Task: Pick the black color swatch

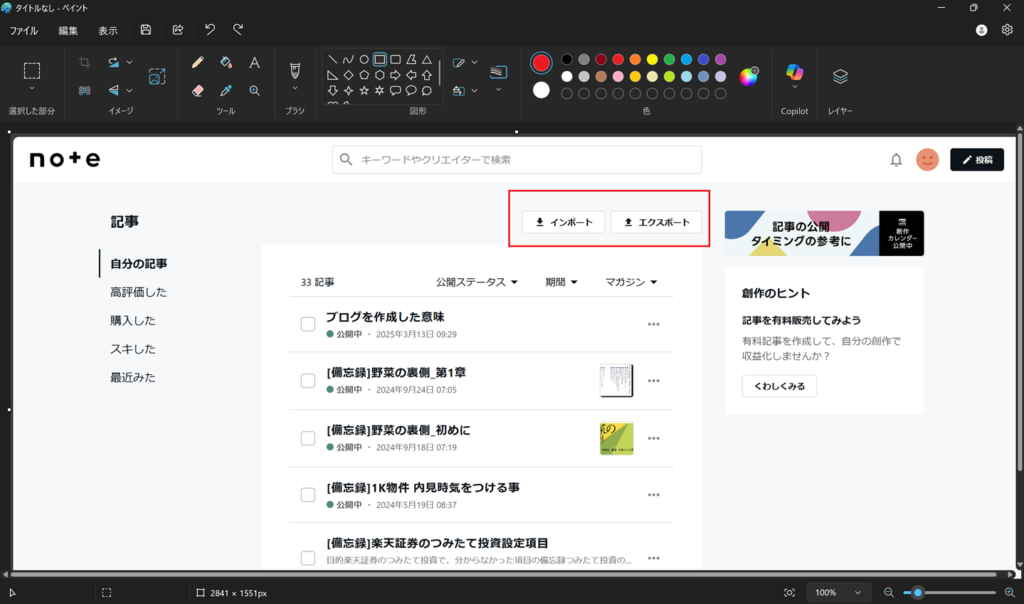Action: 567,59
